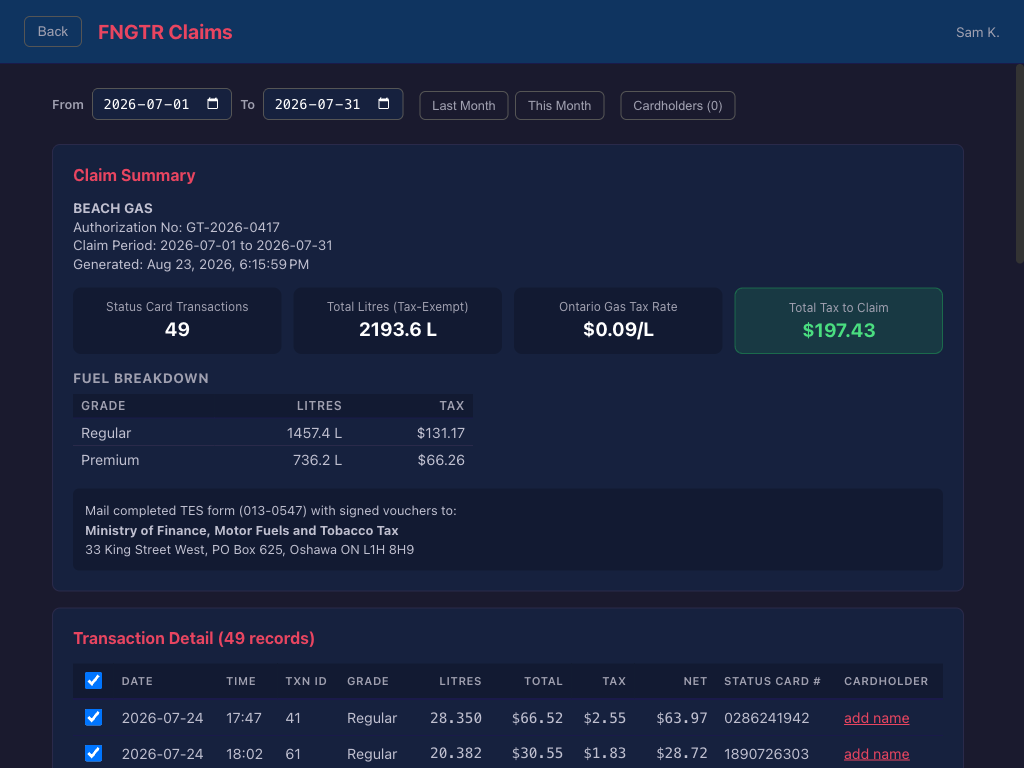Click the 28.350 litres cell

(x=456, y=718)
